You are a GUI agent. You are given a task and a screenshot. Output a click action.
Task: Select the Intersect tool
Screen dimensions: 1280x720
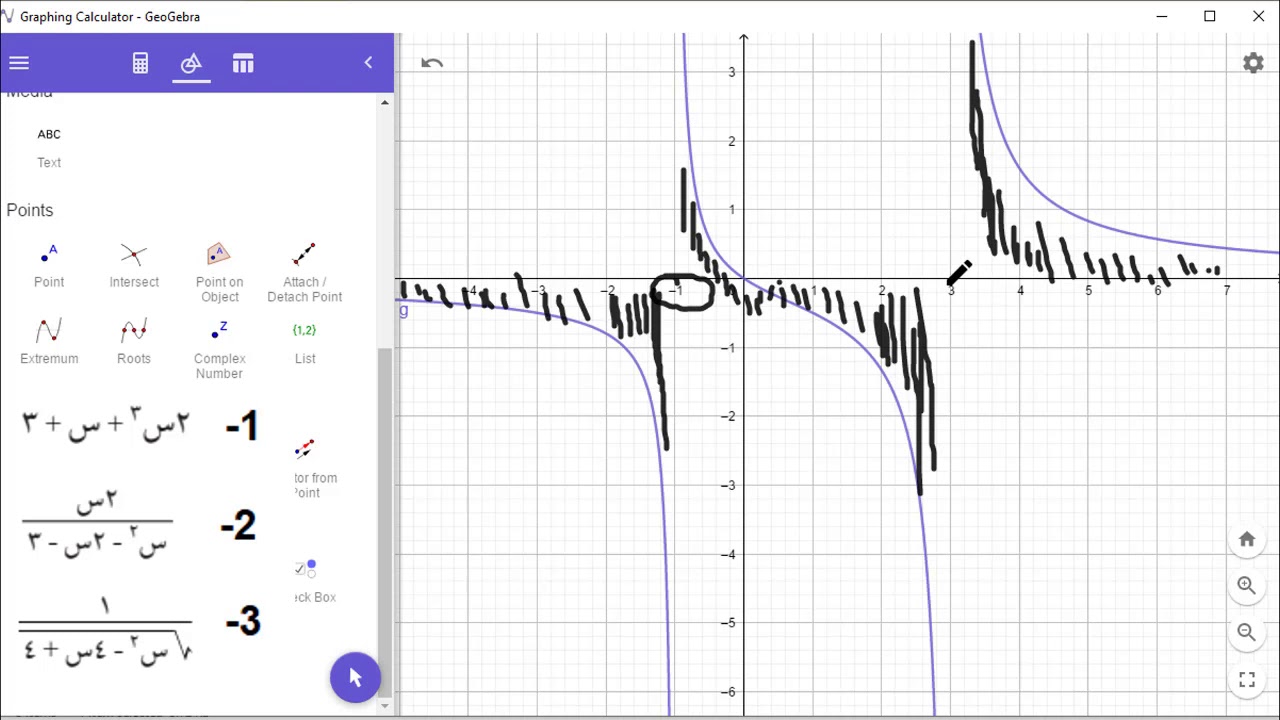point(134,265)
